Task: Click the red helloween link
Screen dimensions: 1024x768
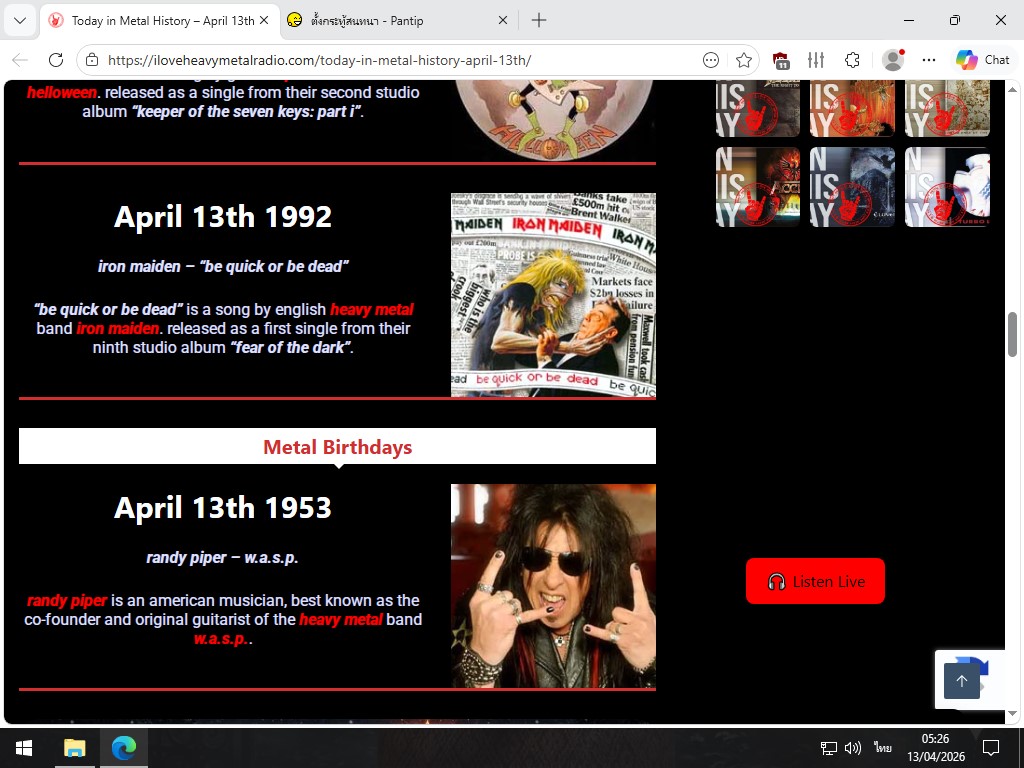Action: point(62,92)
